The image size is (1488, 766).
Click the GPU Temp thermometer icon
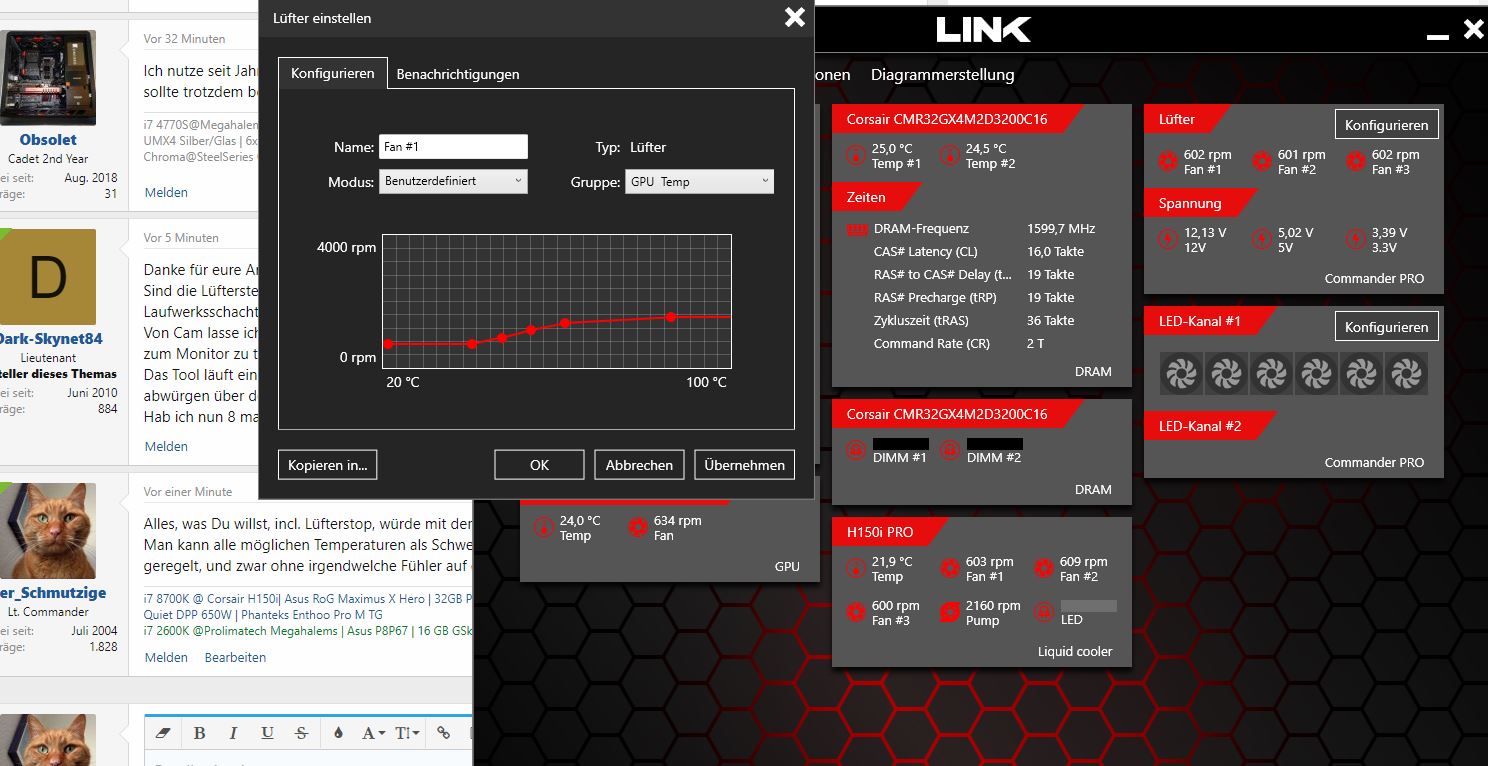543,528
